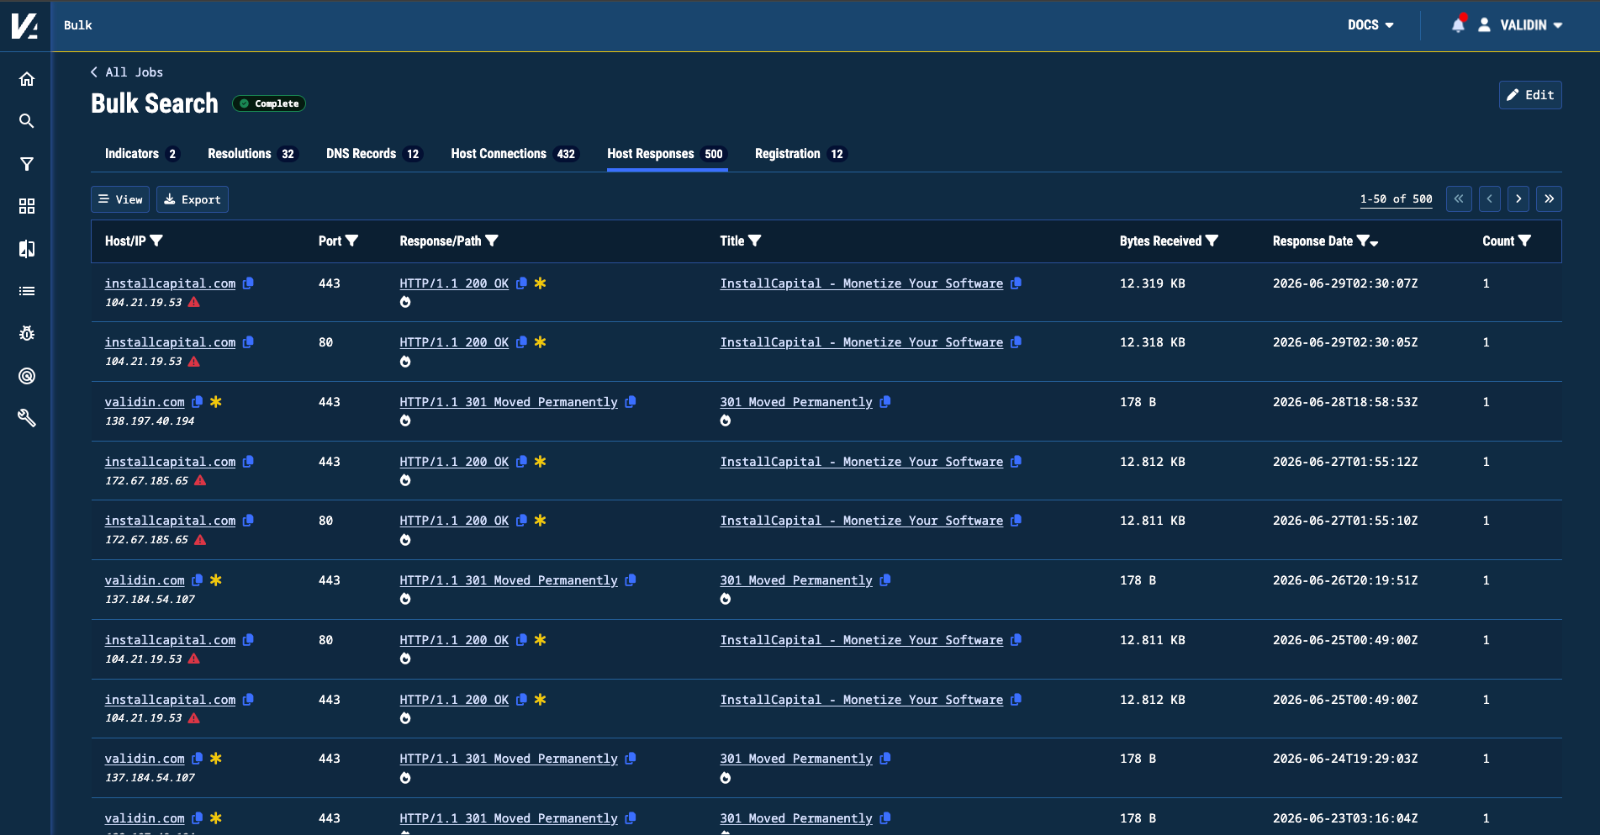Copy HTTP/1.1 200 OK in 01:55:12Z row
The image size is (1600, 835).
pos(521,461)
